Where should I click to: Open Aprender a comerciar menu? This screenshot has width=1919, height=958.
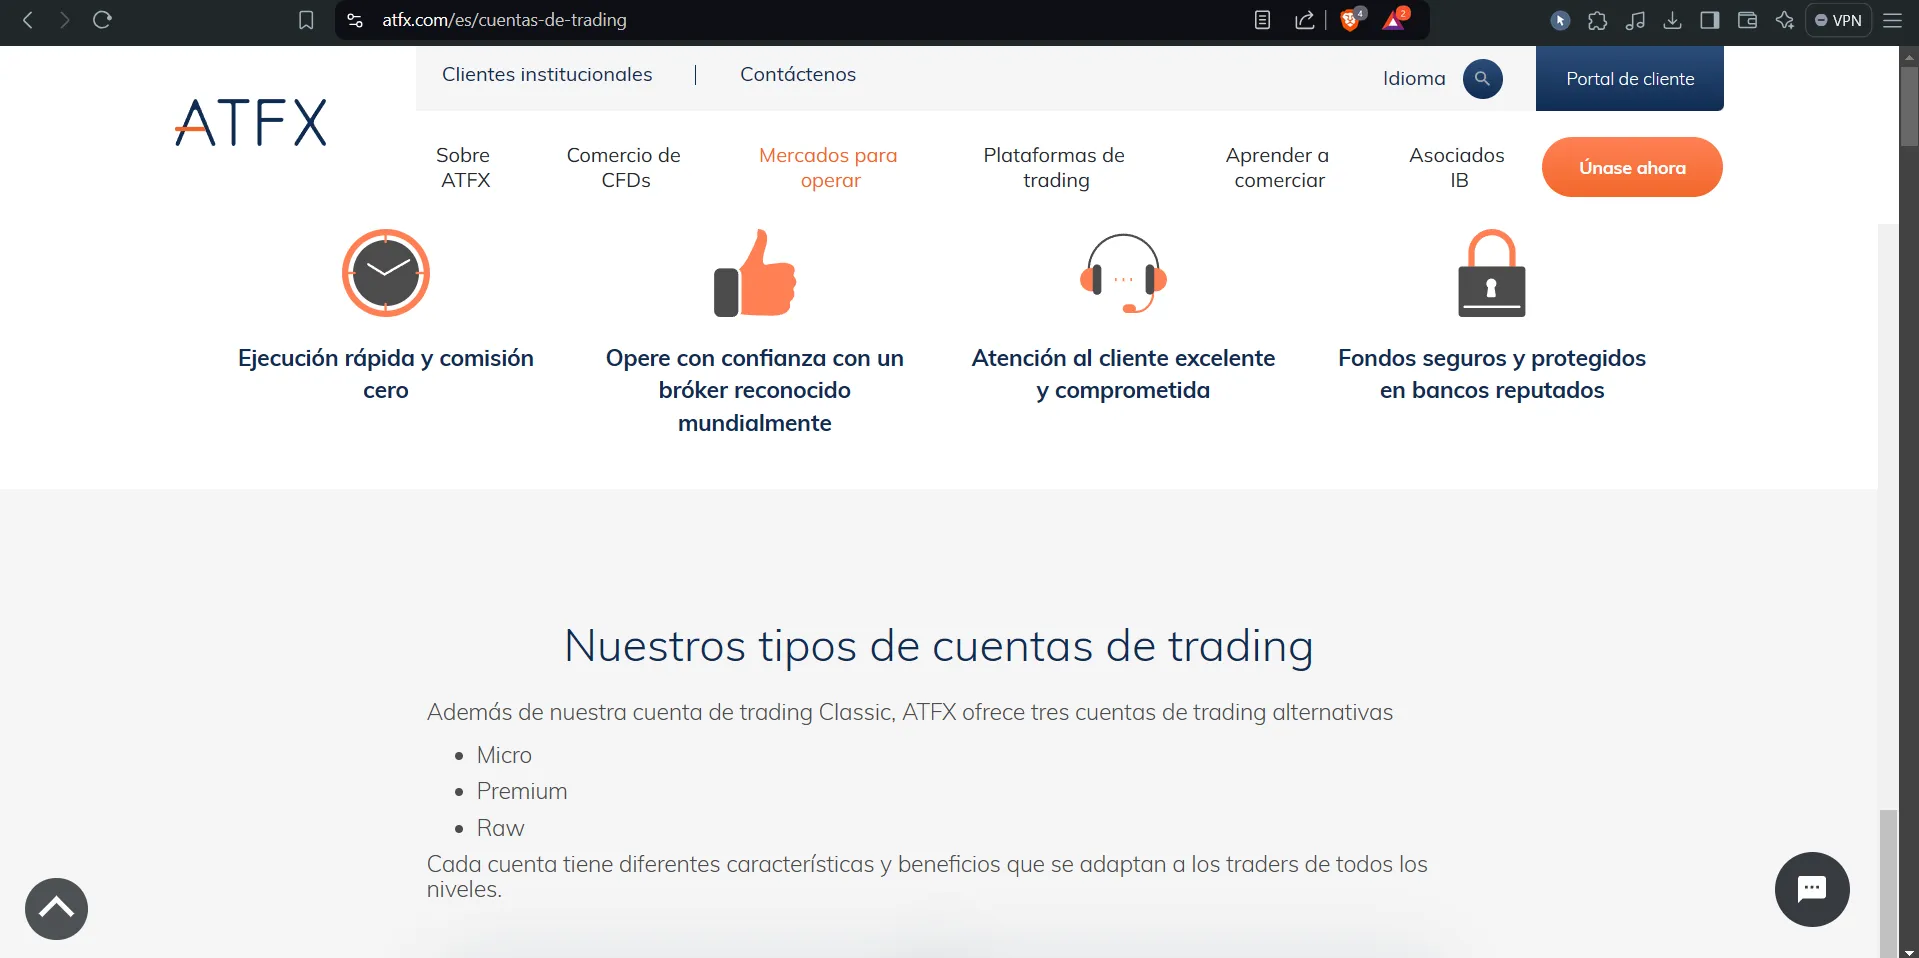pos(1278,167)
